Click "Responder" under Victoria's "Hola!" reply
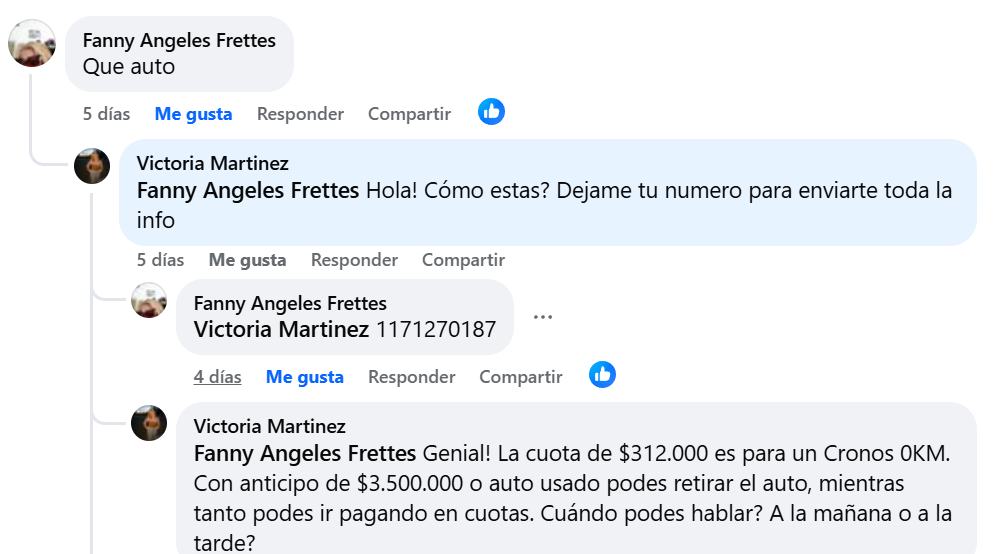Screen dimensions: 994x554 354,260
